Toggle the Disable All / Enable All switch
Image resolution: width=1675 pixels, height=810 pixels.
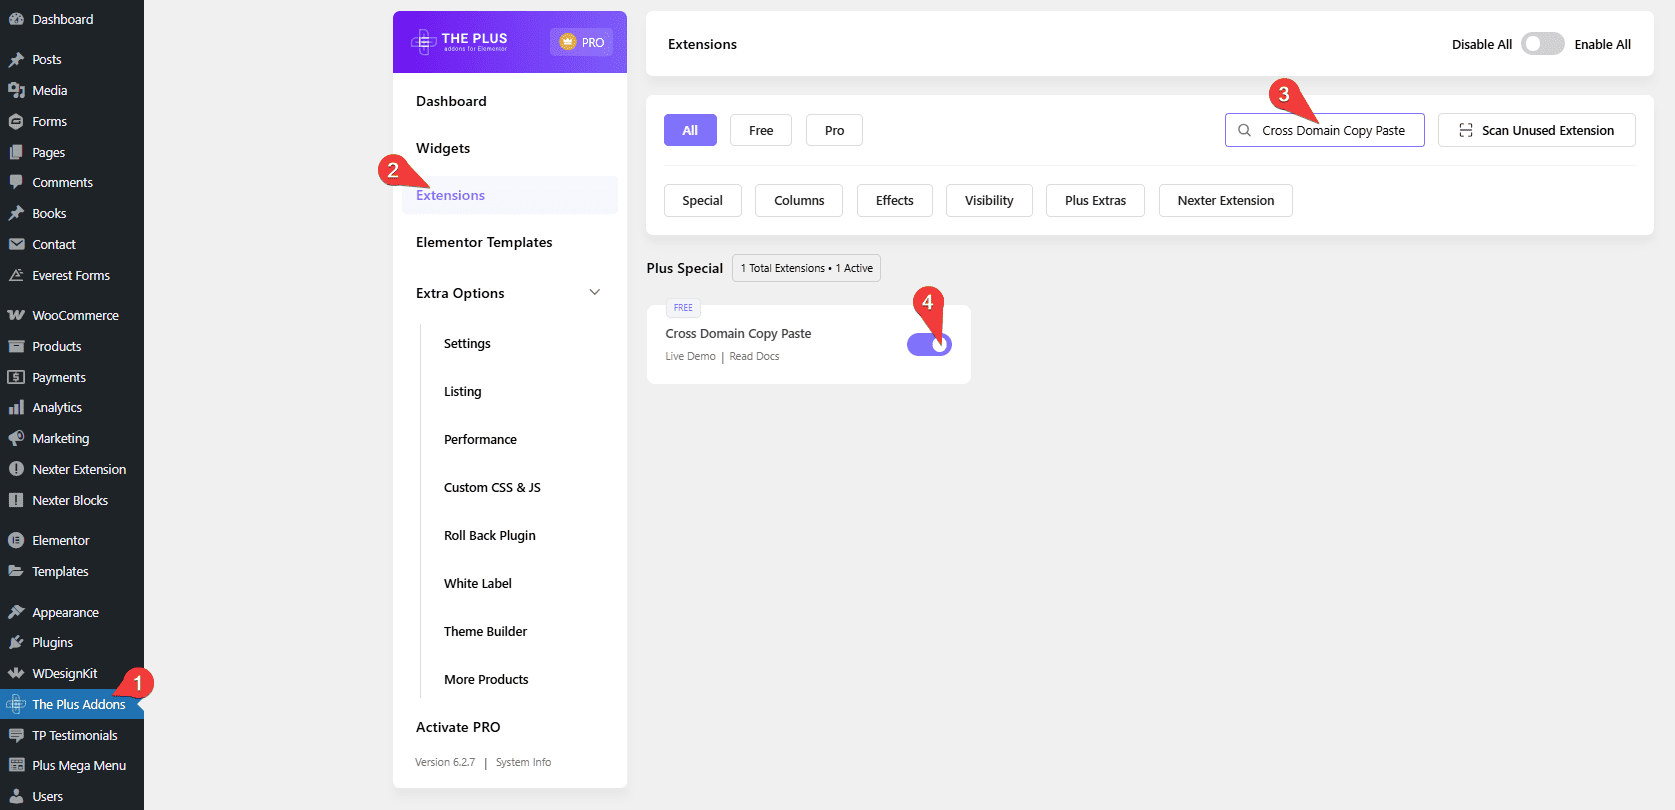[x=1542, y=44]
